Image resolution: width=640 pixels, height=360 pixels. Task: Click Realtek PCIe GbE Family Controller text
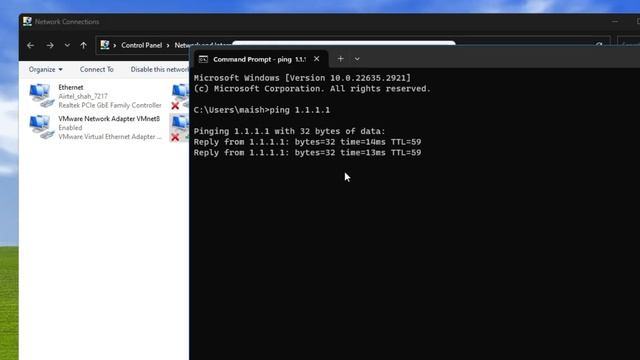pos(110,105)
